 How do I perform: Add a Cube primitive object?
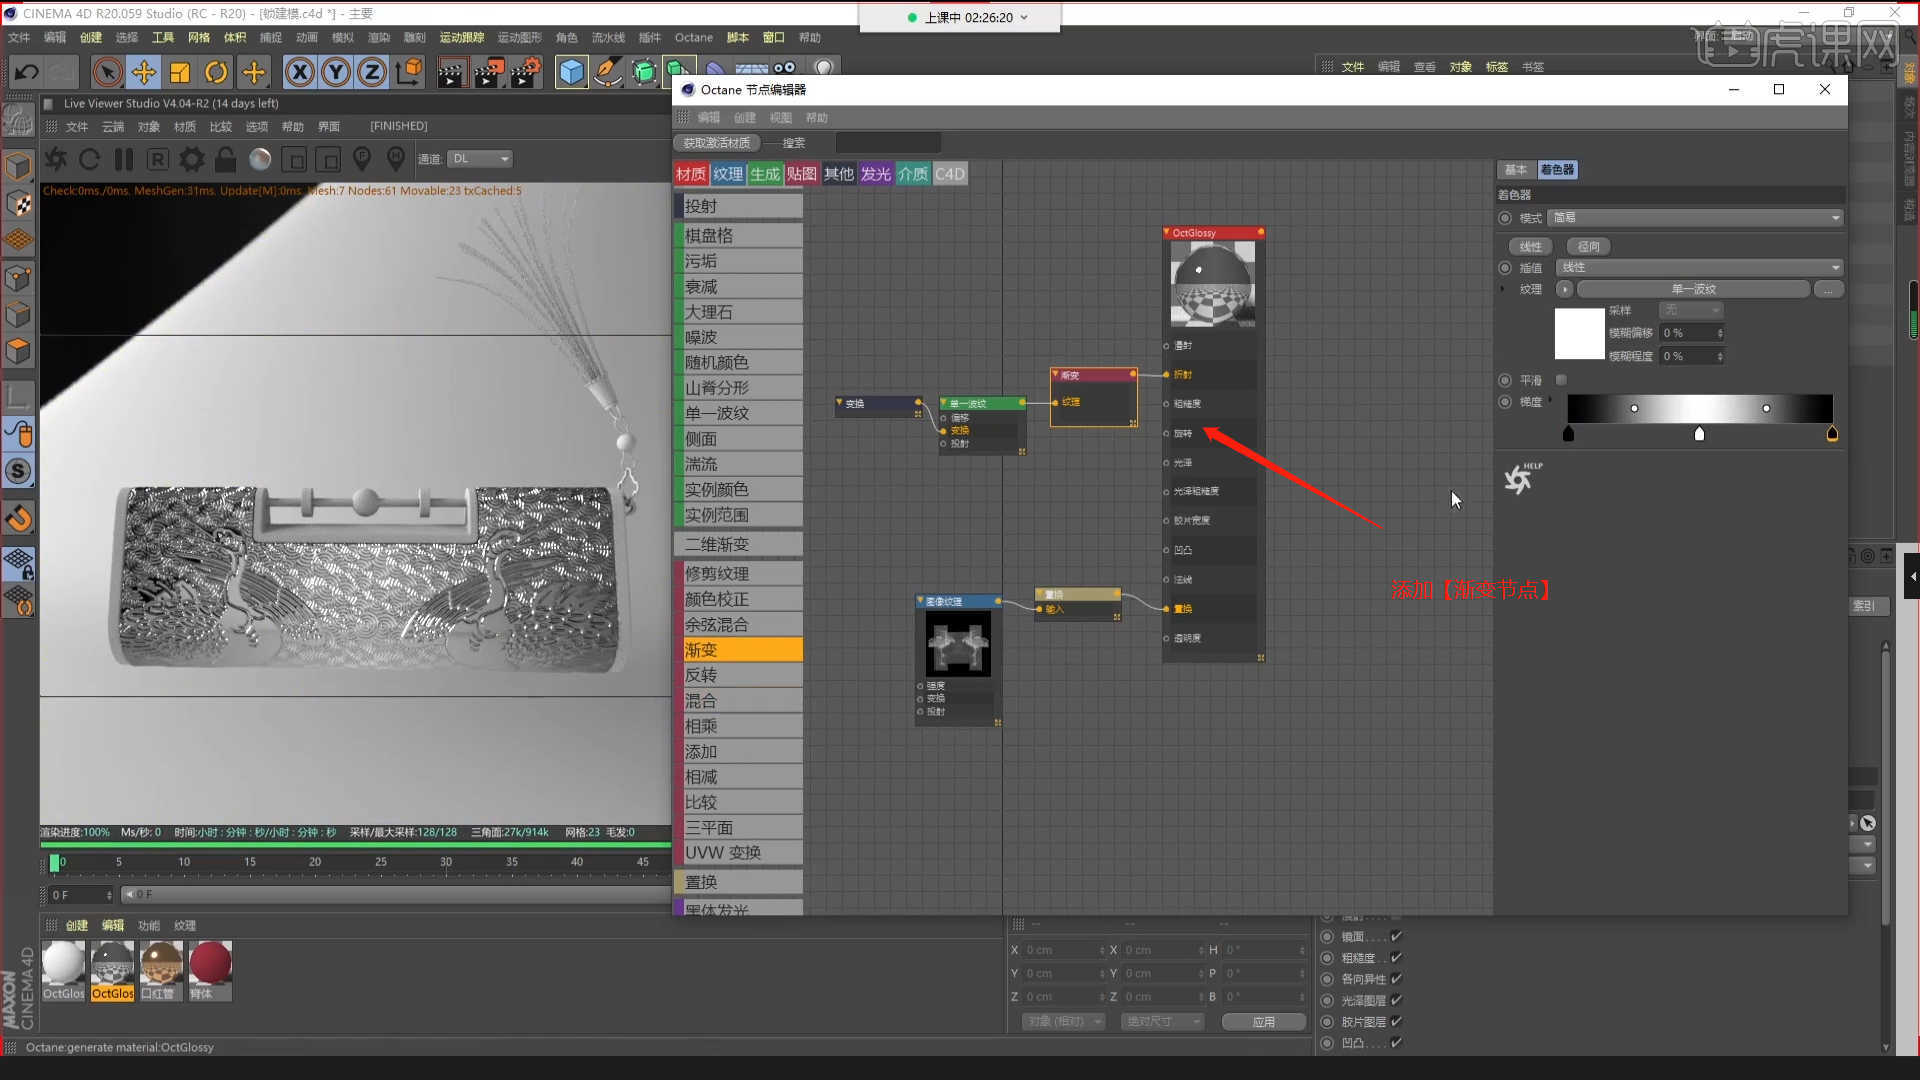coord(571,72)
